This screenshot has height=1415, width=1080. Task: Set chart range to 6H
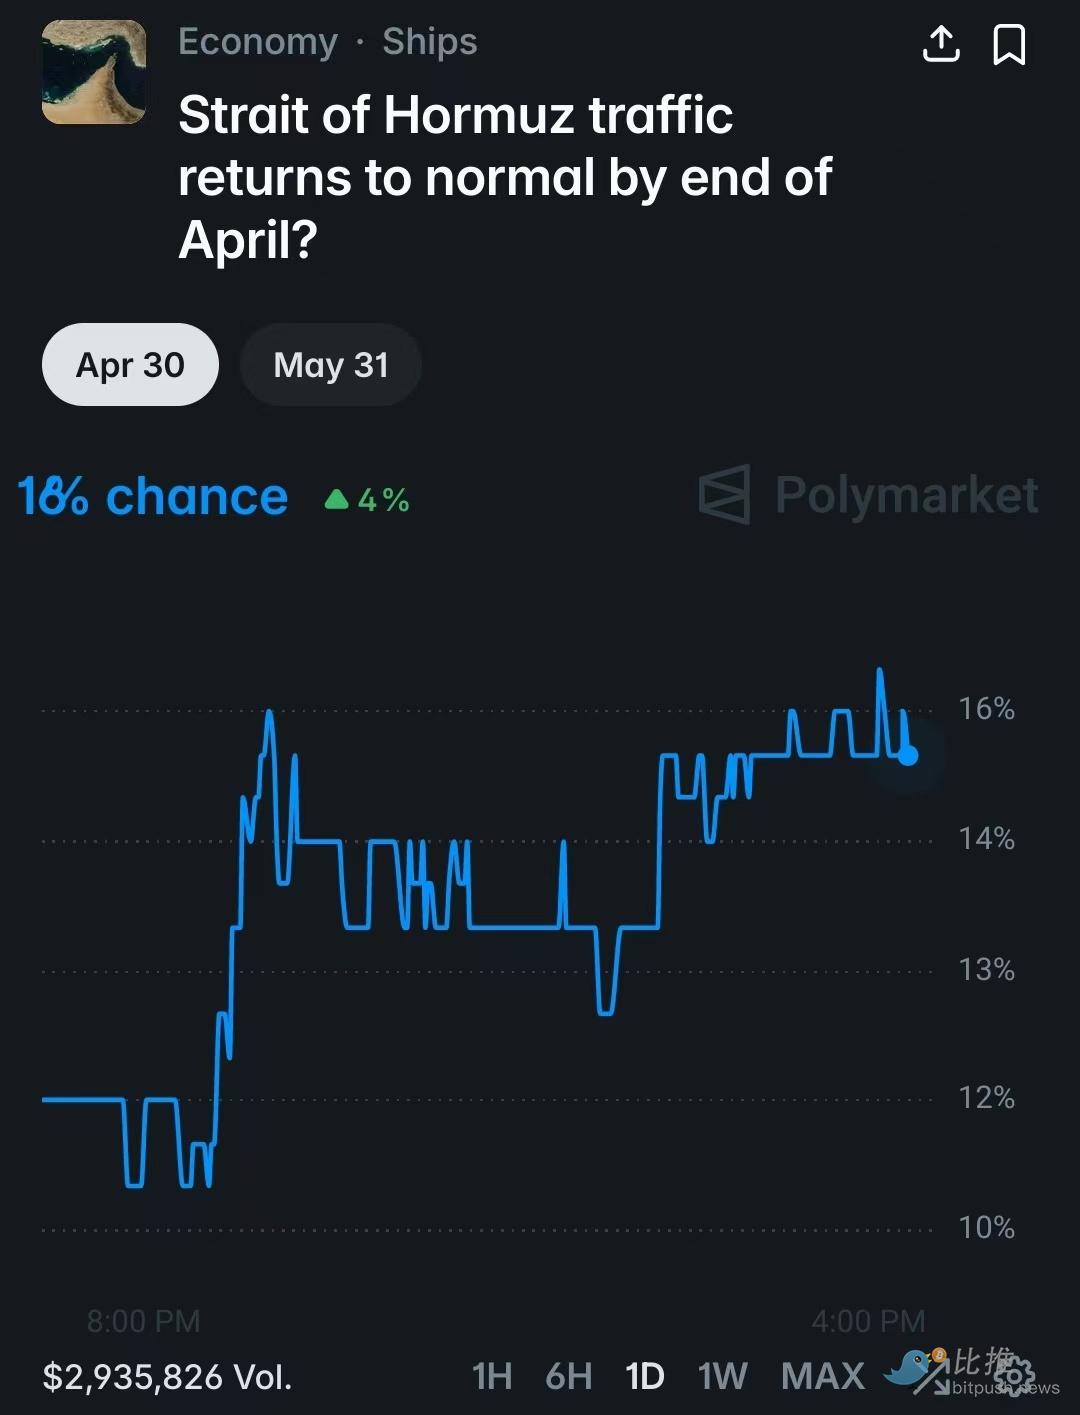(x=568, y=1377)
